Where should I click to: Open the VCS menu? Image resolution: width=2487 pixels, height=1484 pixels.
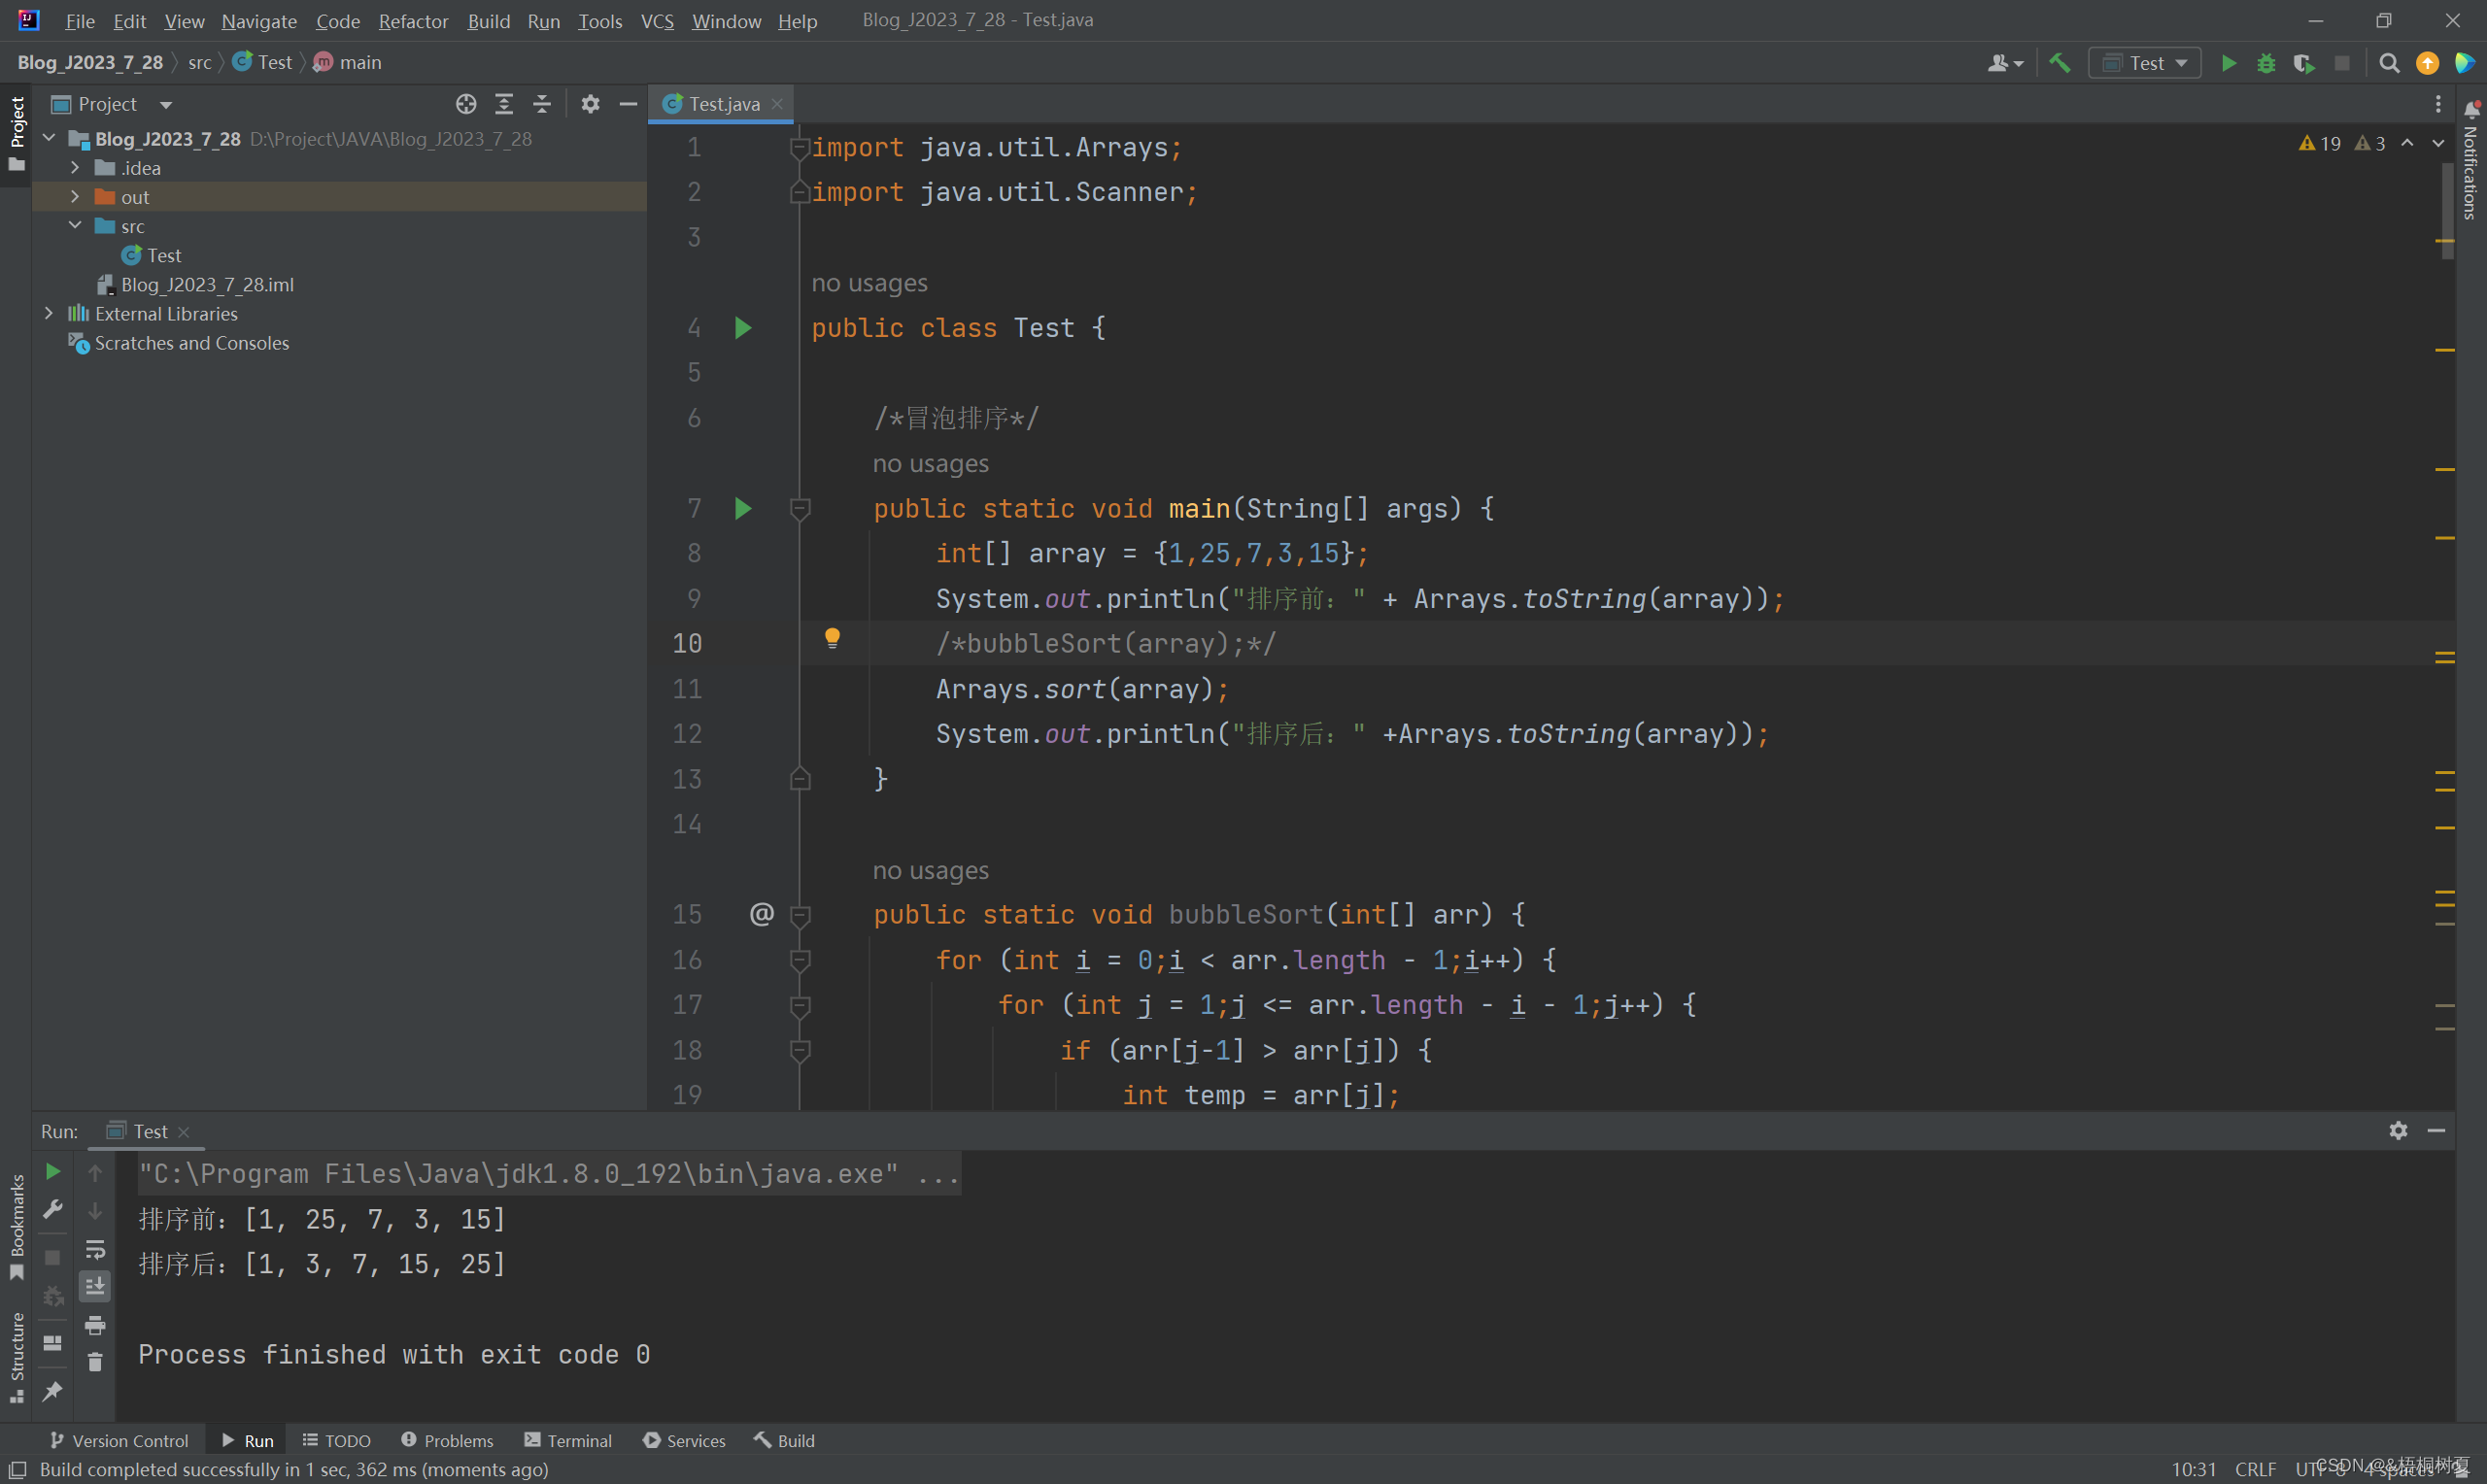(657, 20)
